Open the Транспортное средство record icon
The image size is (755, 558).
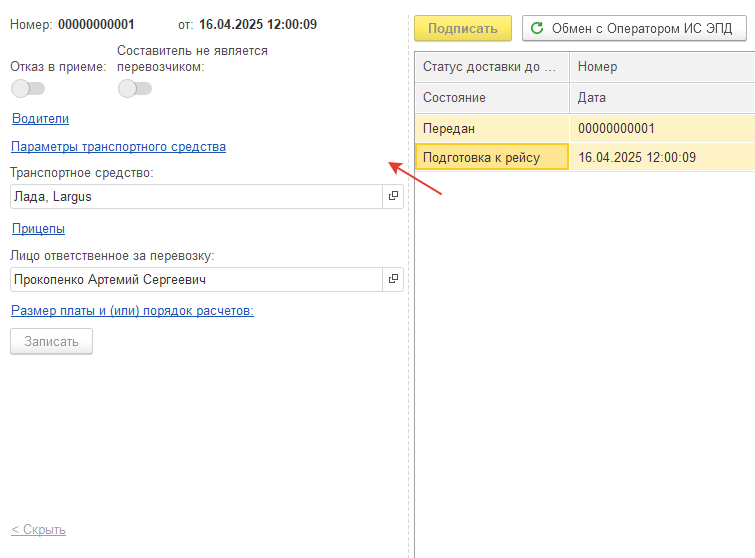(x=393, y=196)
